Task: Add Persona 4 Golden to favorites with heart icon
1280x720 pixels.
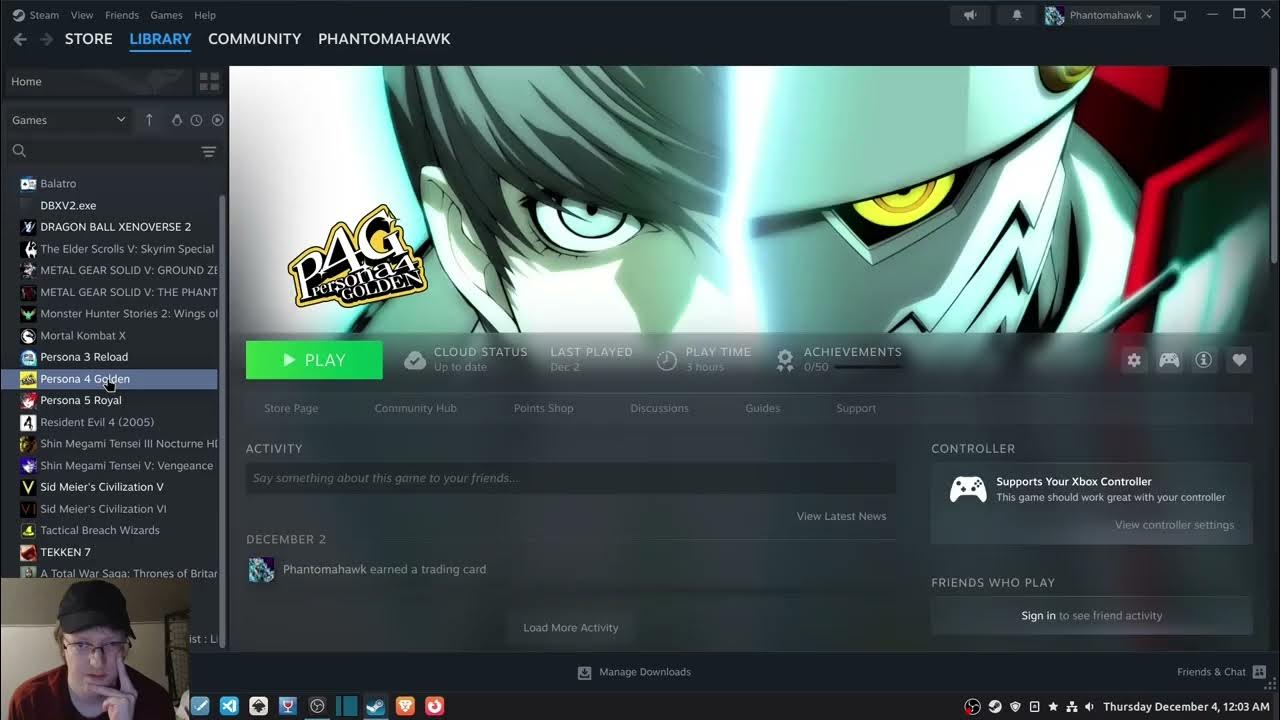Action: (1239, 360)
